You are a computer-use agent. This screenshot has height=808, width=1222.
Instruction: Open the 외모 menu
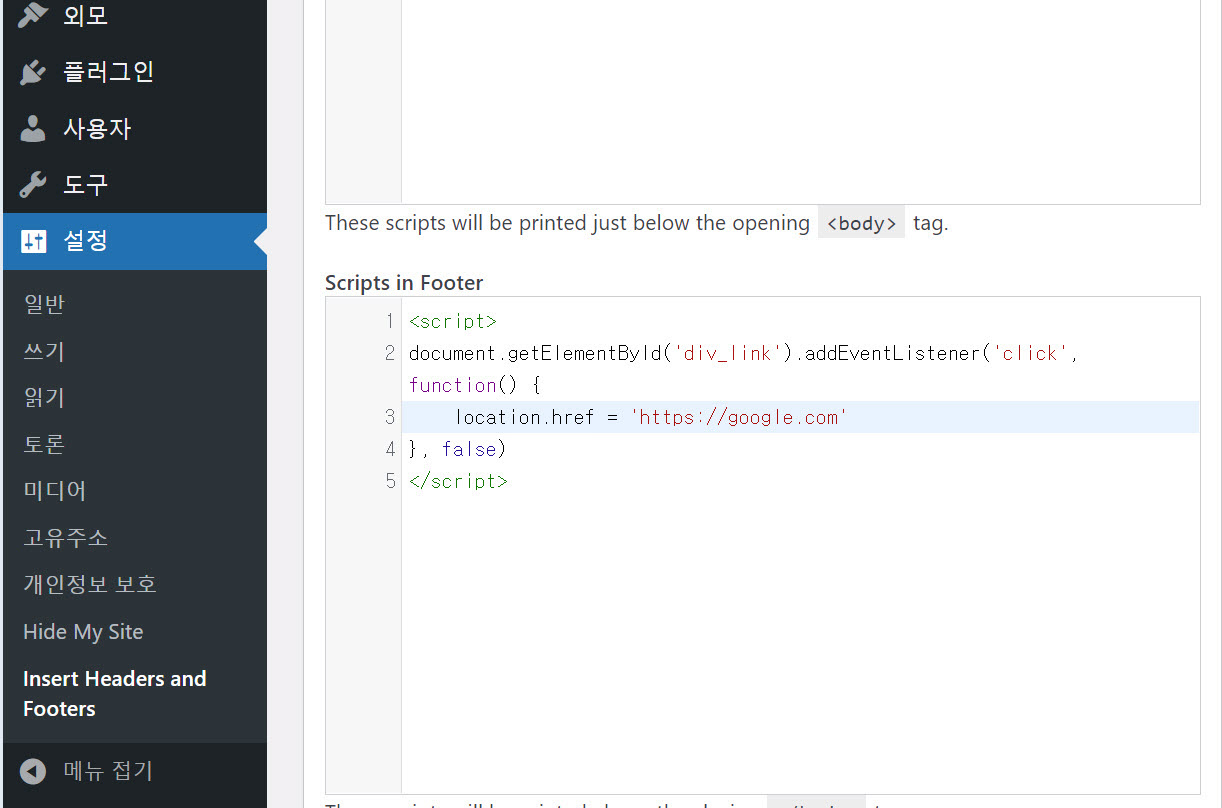coord(135,15)
